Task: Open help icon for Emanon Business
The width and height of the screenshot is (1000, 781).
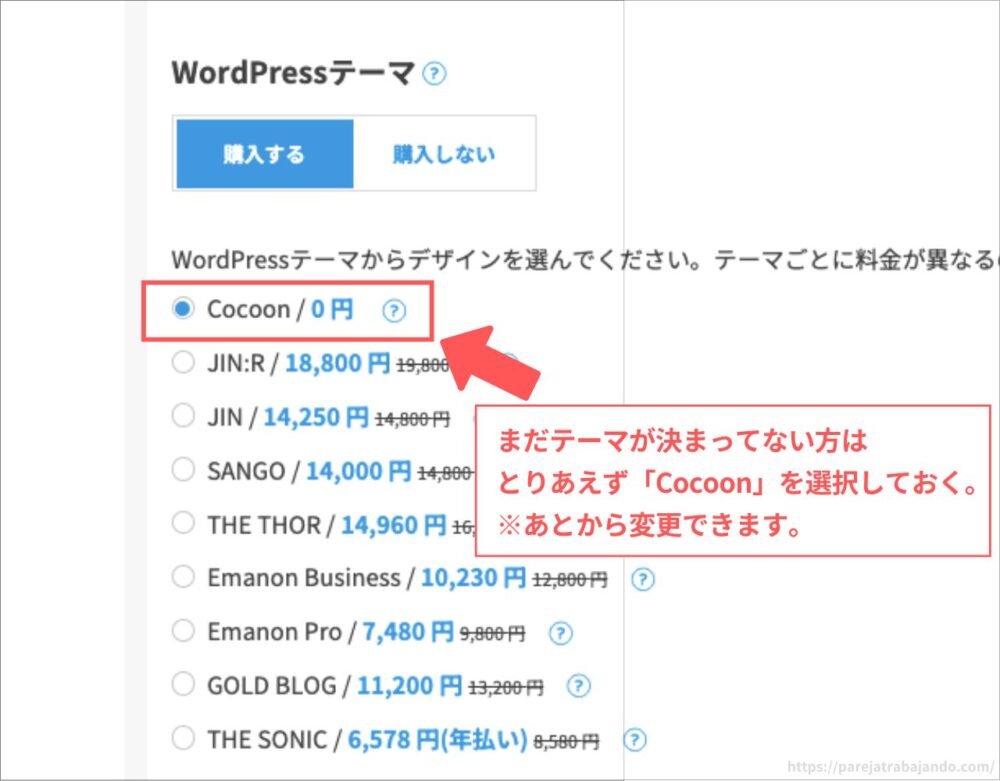Action: point(643,580)
